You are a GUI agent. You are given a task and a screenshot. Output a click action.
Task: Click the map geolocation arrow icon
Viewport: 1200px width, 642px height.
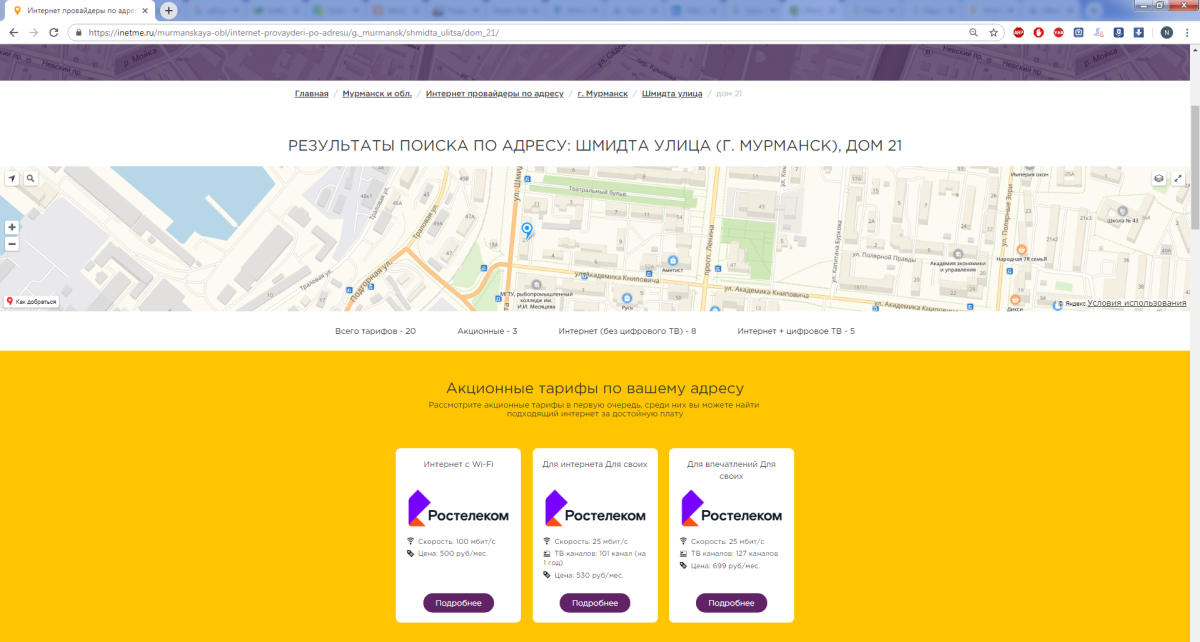[x=12, y=178]
